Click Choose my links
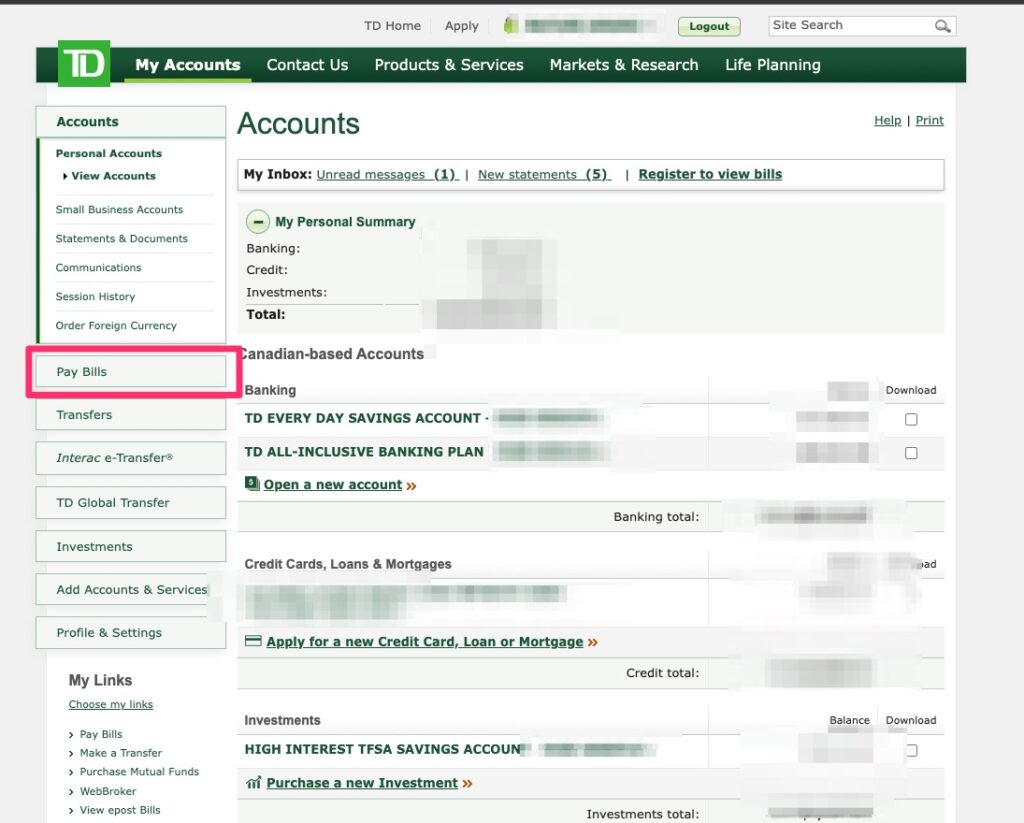 tap(110, 704)
